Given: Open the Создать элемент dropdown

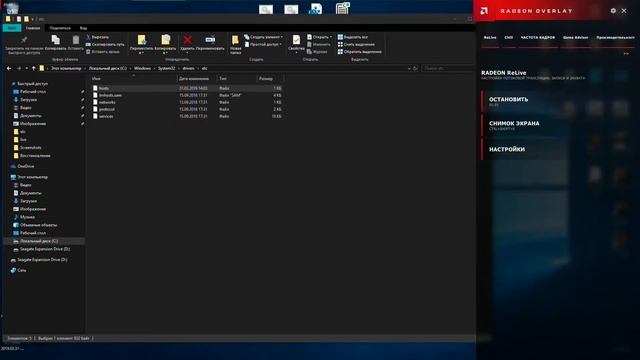Looking at the screenshot, I should pyautogui.click(x=264, y=37).
